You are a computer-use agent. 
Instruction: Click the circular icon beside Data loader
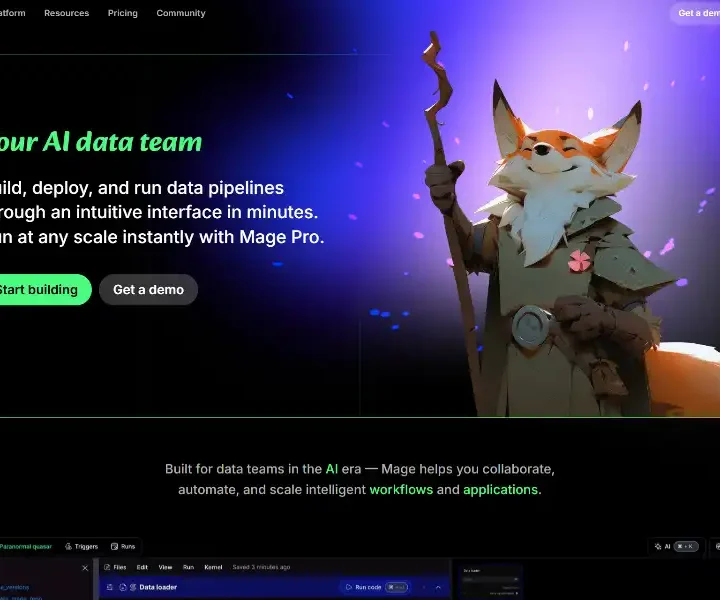pos(123,587)
